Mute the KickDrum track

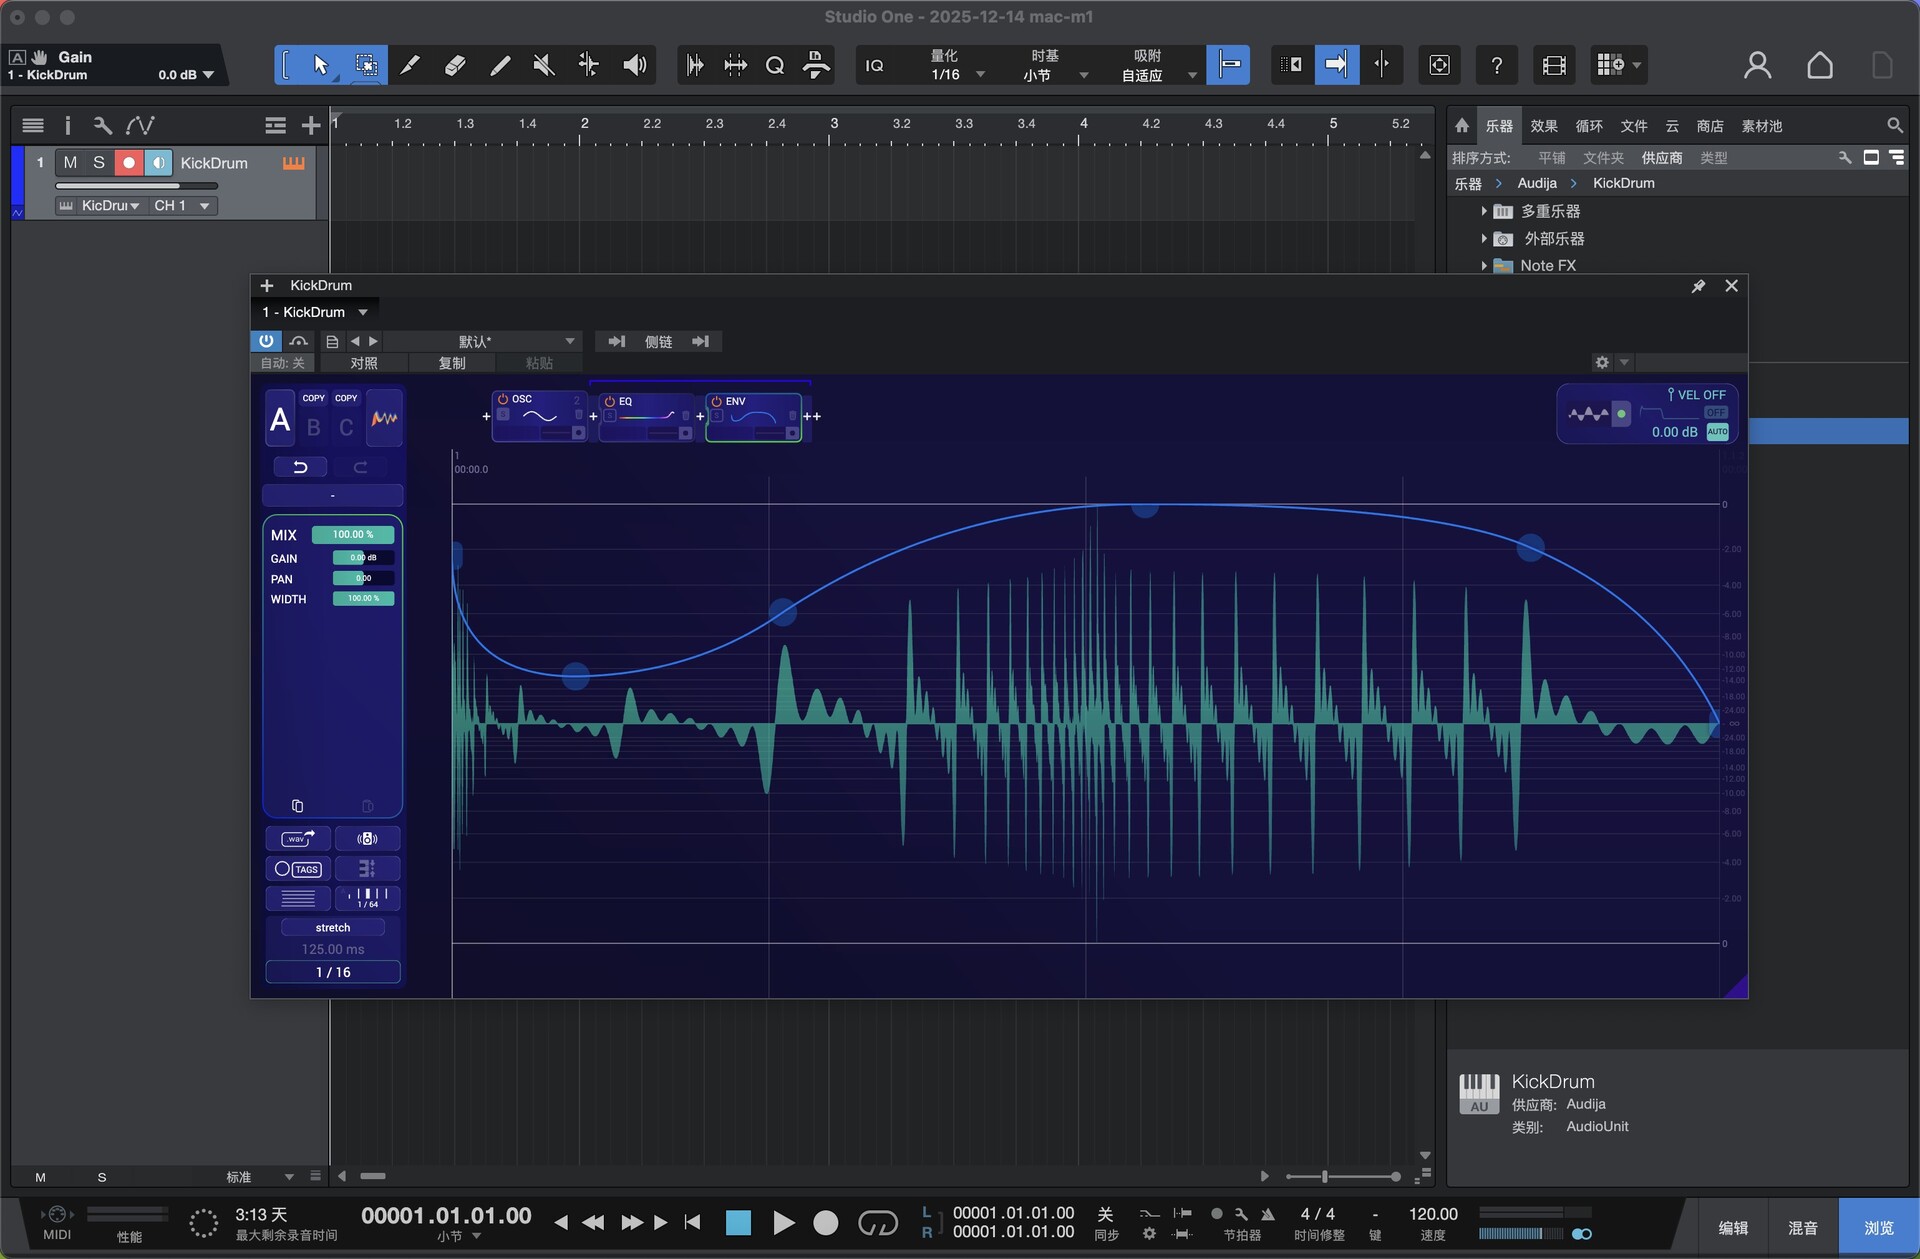70,163
